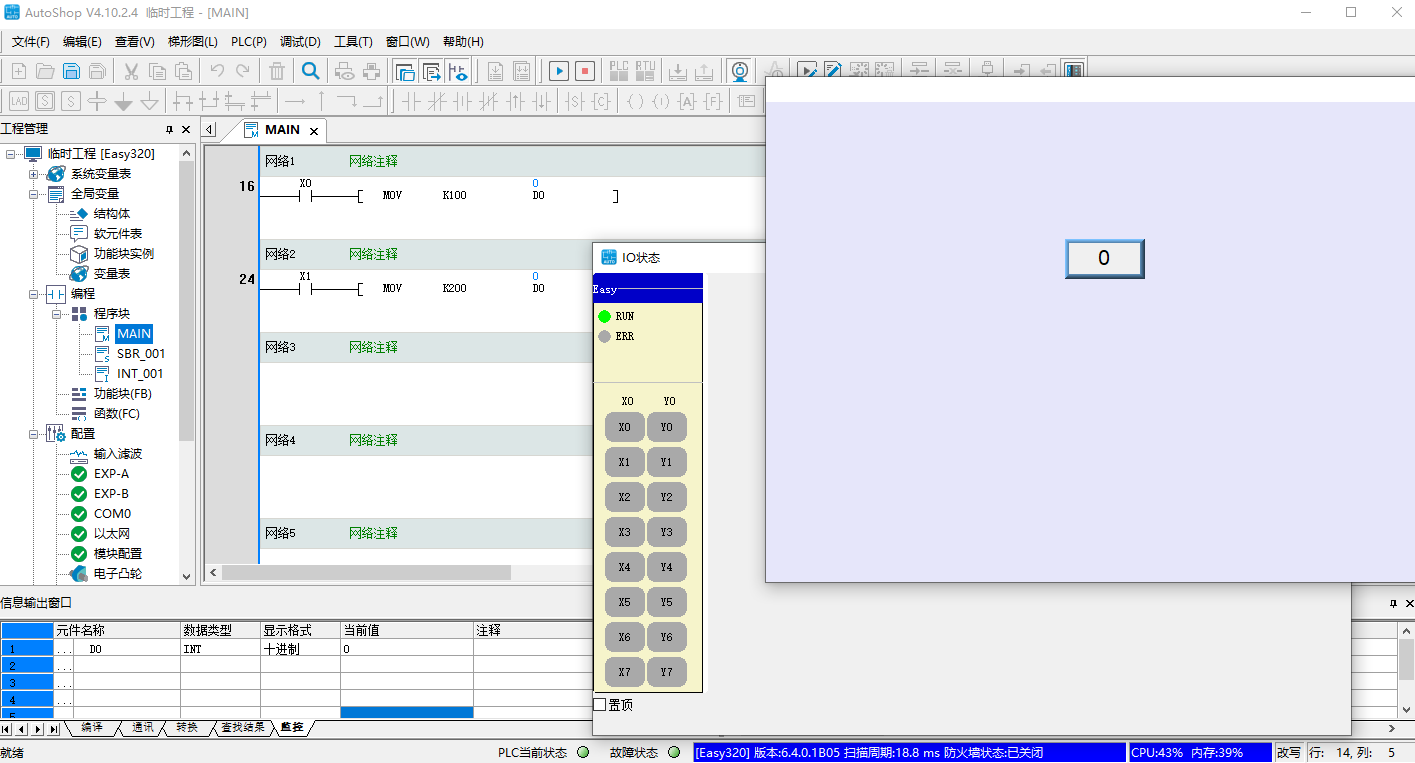The height and width of the screenshot is (763, 1415).
Task: Click the project tree scroll-down arrow
Action: pos(186,576)
